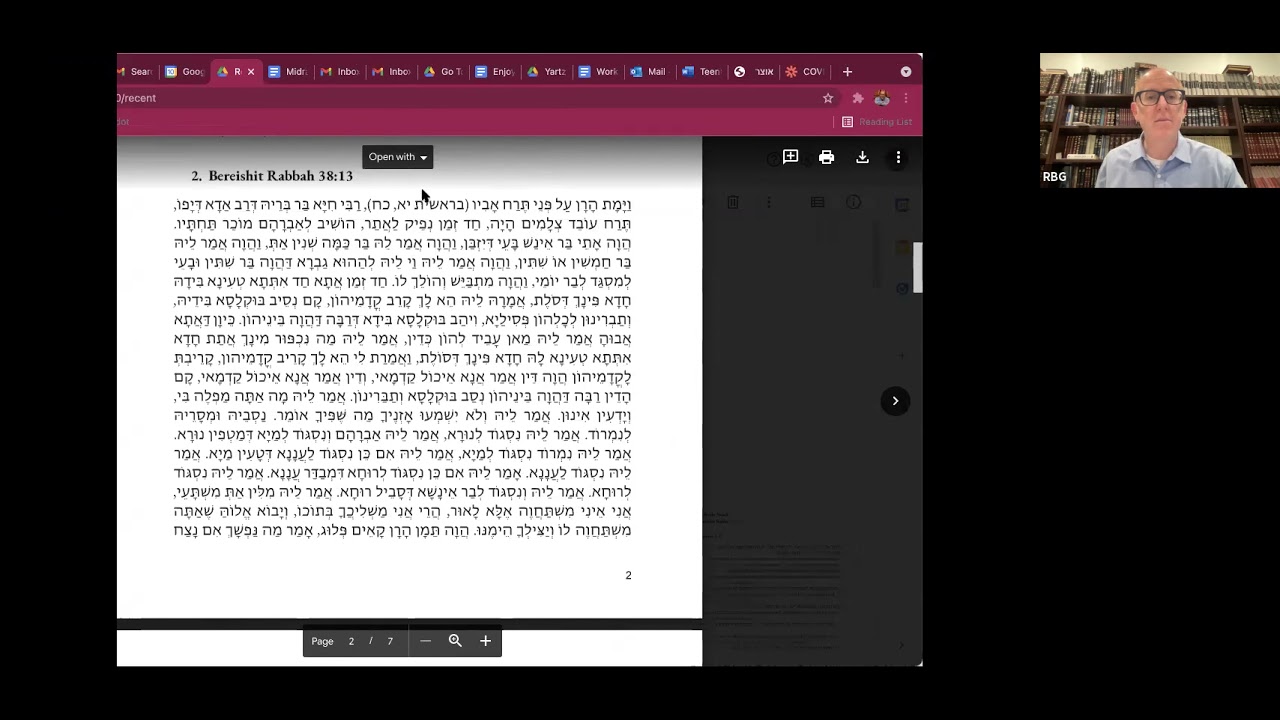This screenshot has height=720, width=1280.
Task: Click the total page count '7'
Action: pos(390,641)
